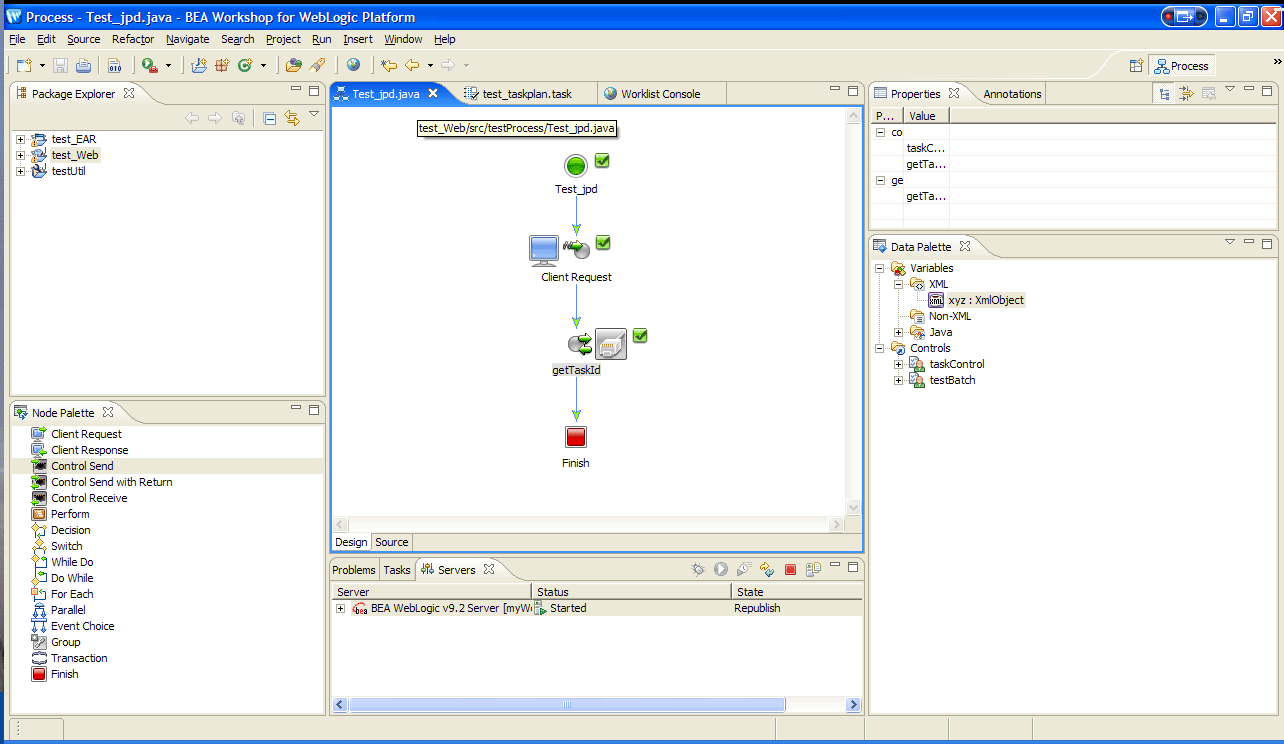Open the Window menu

(403, 39)
